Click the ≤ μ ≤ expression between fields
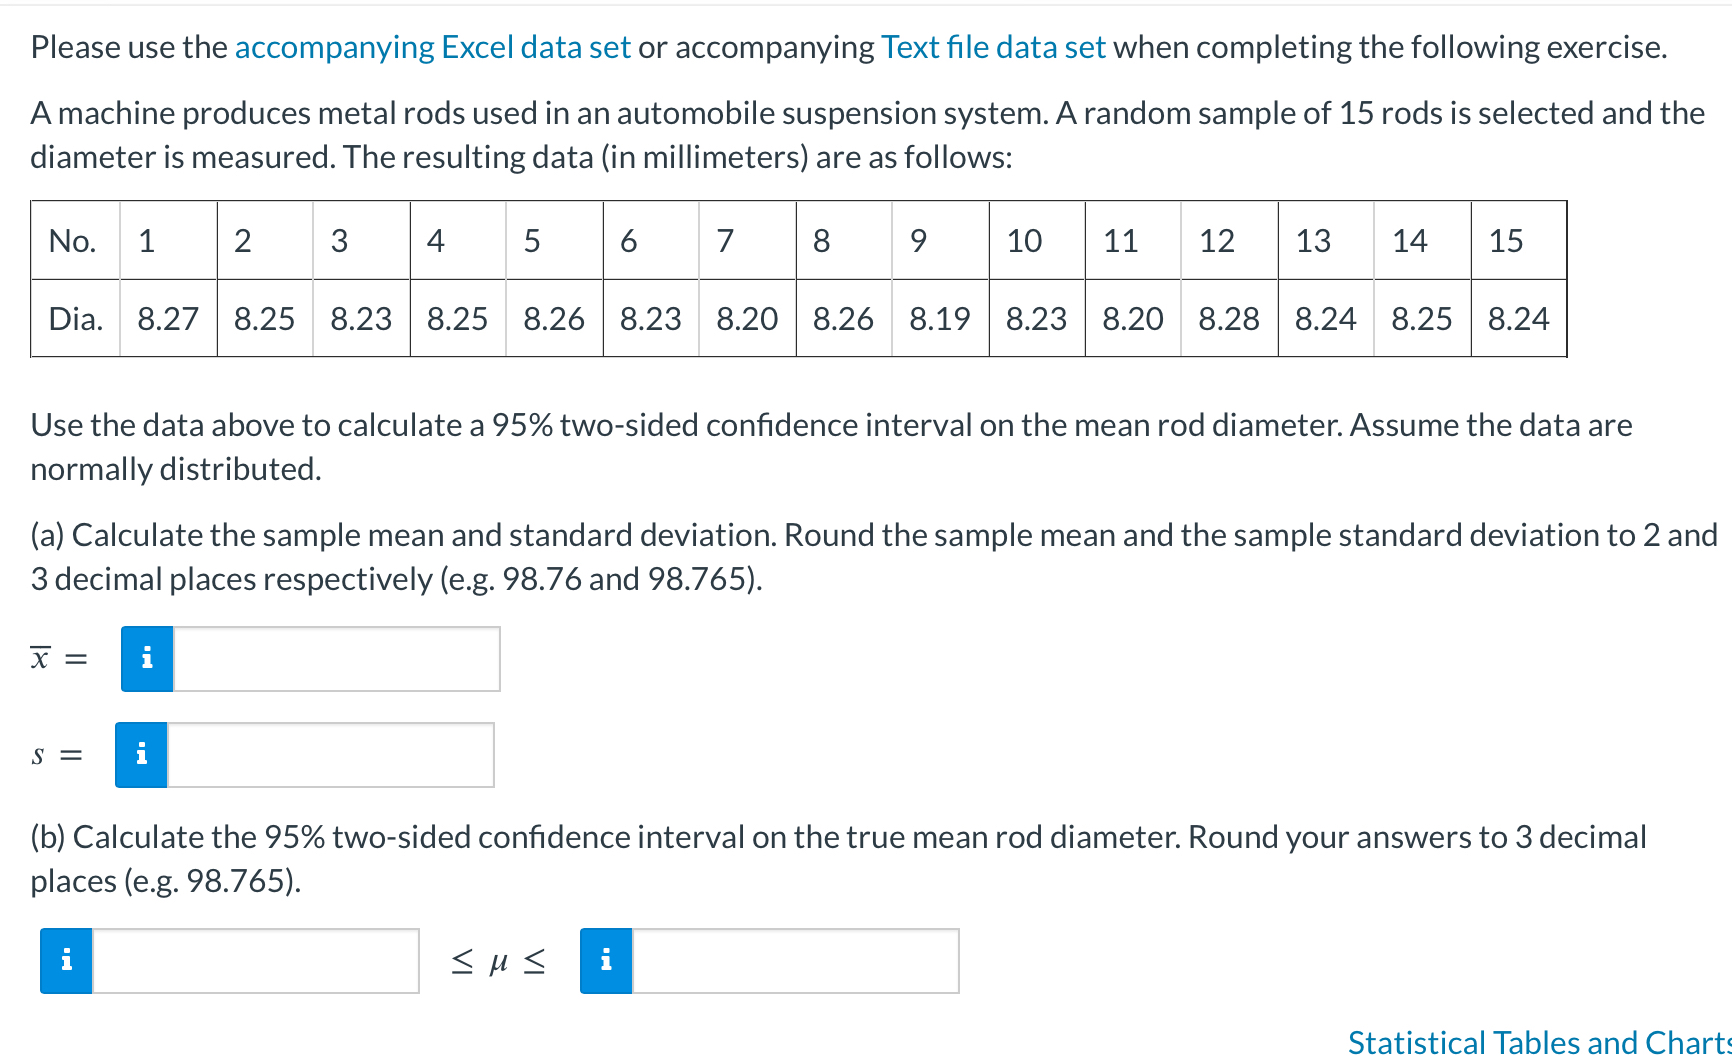The width and height of the screenshot is (1732, 1062). click(x=497, y=960)
